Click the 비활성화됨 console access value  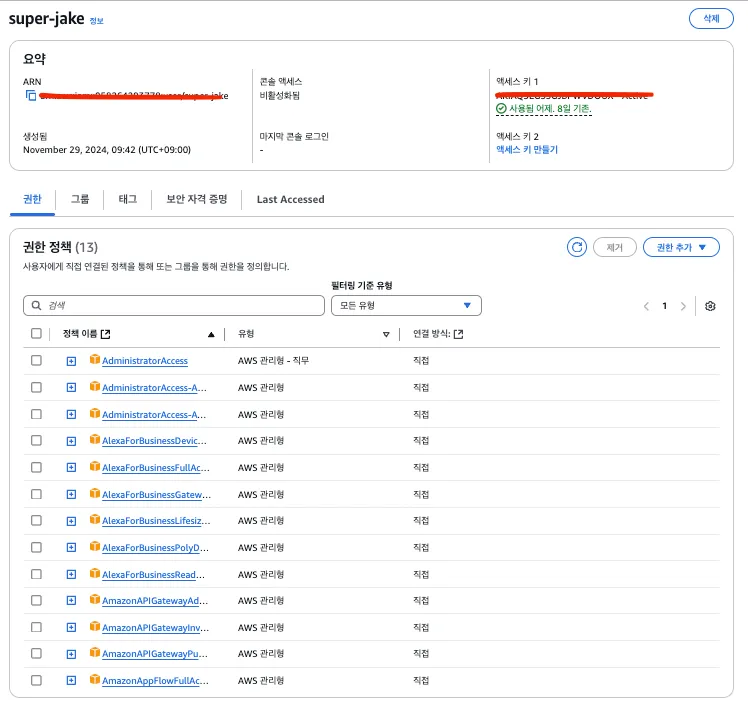280,96
